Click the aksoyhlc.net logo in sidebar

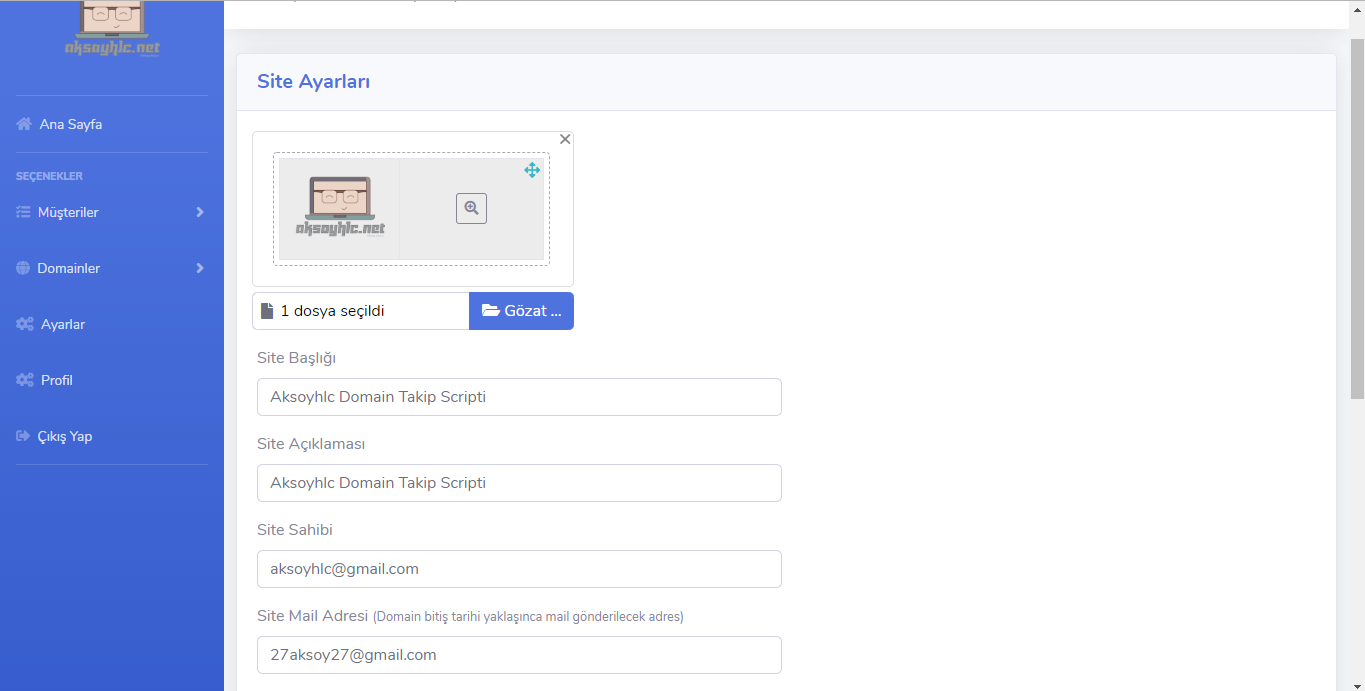(x=112, y=29)
